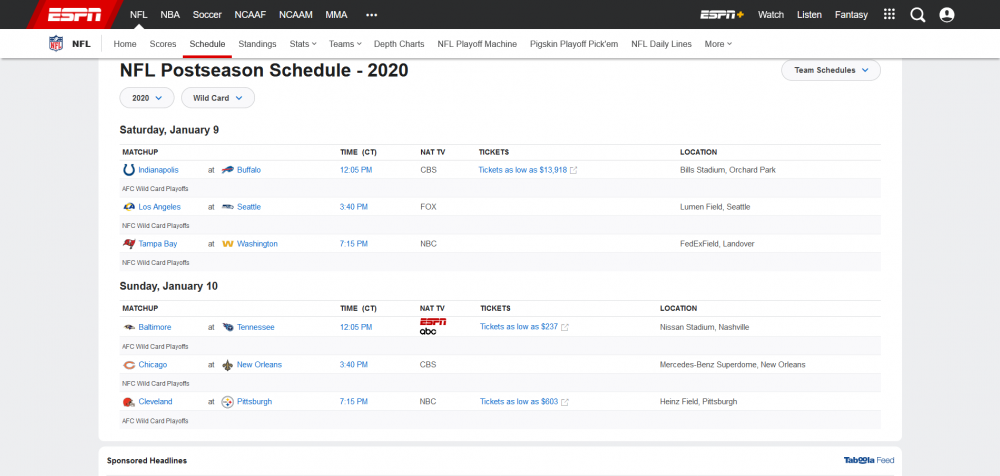Image resolution: width=1000 pixels, height=476 pixels.
Task: Click the Tampa Bay Buccaneers logo
Action: tap(129, 244)
